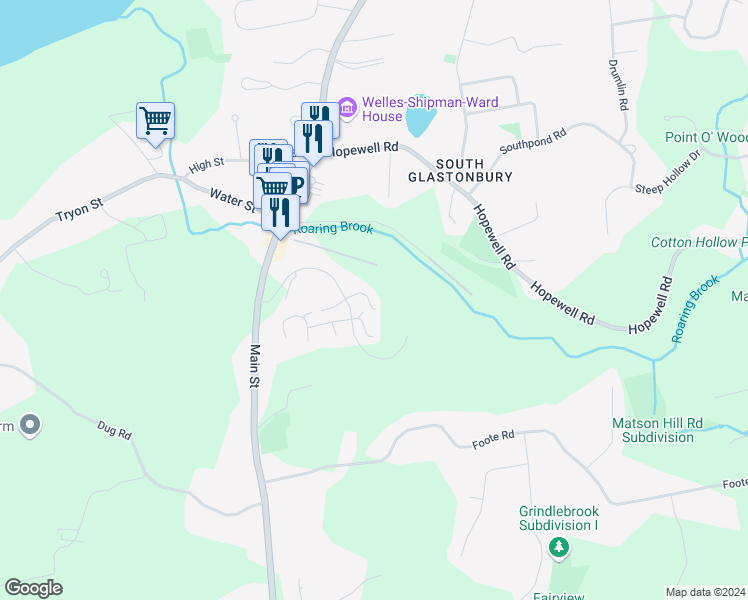Select the Grindlebrook Subdivision I label
This screenshot has width=748, height=600.
(x=559, y=518)
